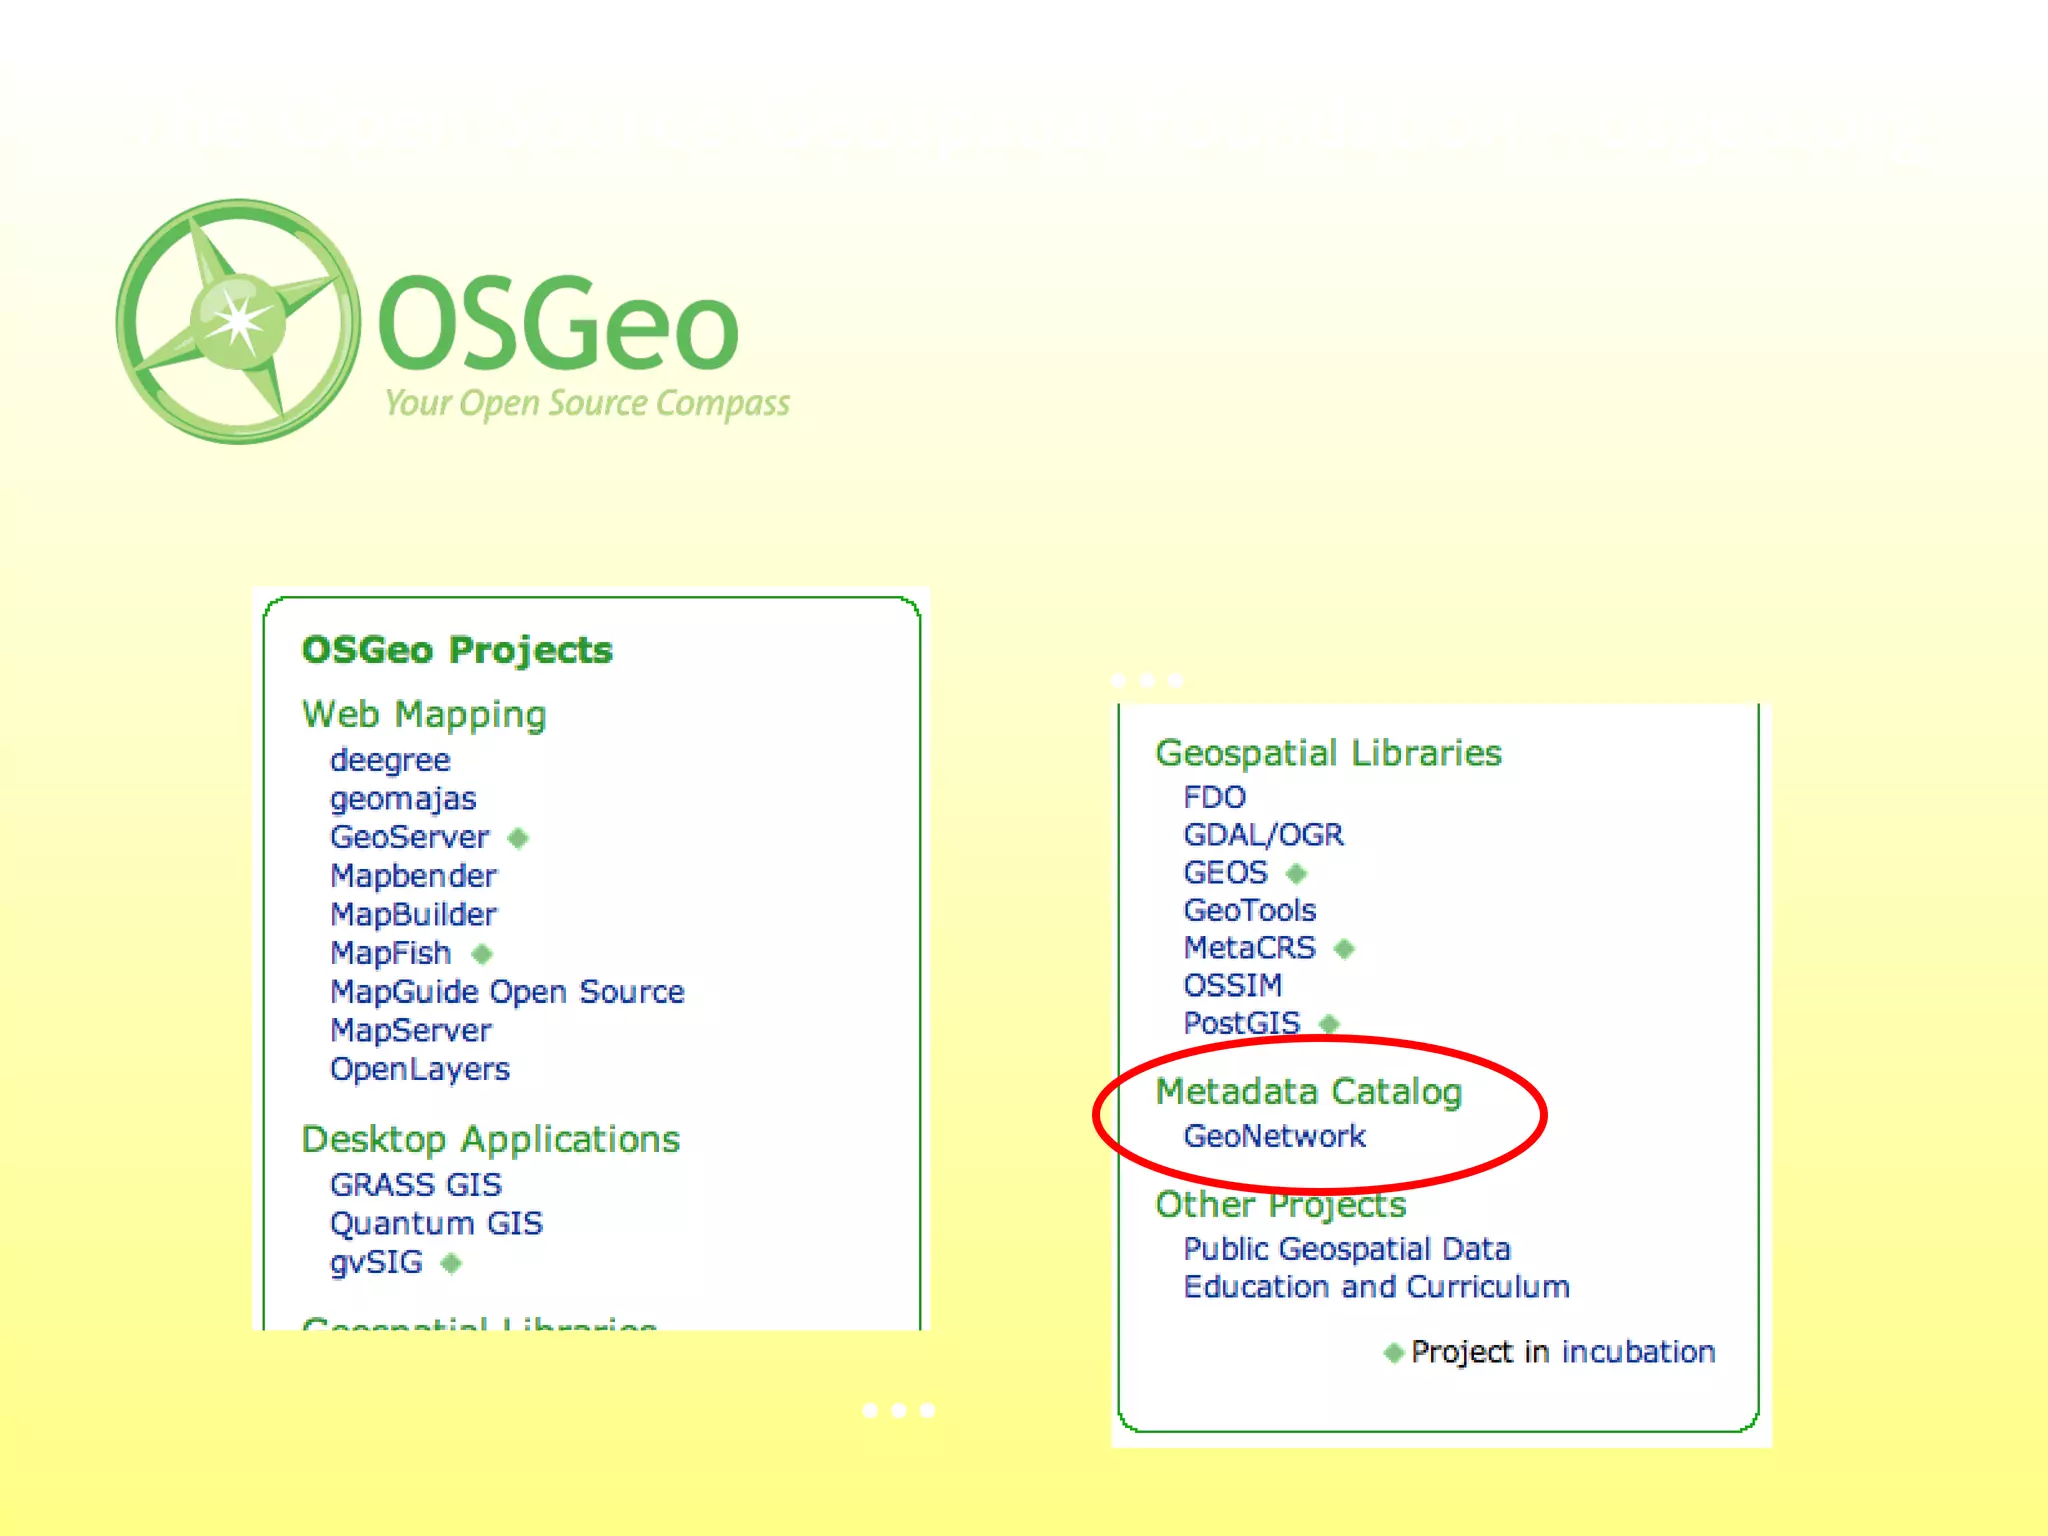Open the GRASS GIS link
Viewport: 2048px width, 1536px height.
tap(416, 1185)
